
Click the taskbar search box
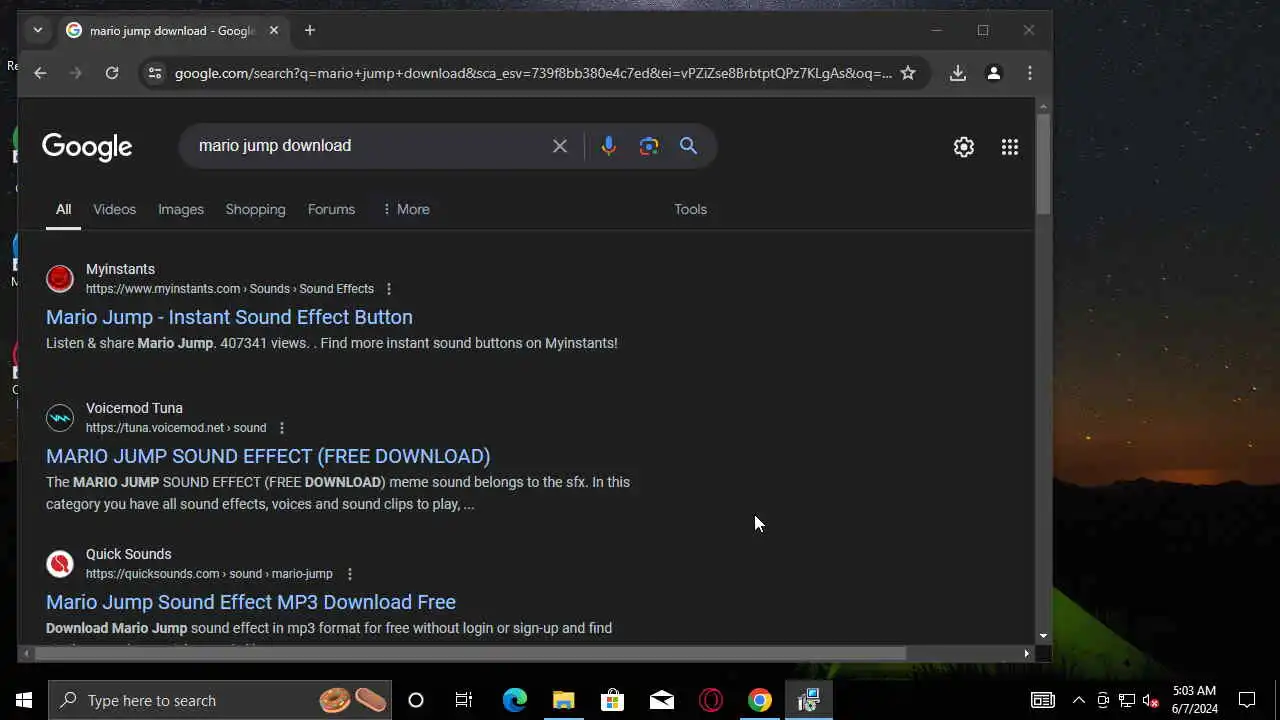click(x=220, y=700)
